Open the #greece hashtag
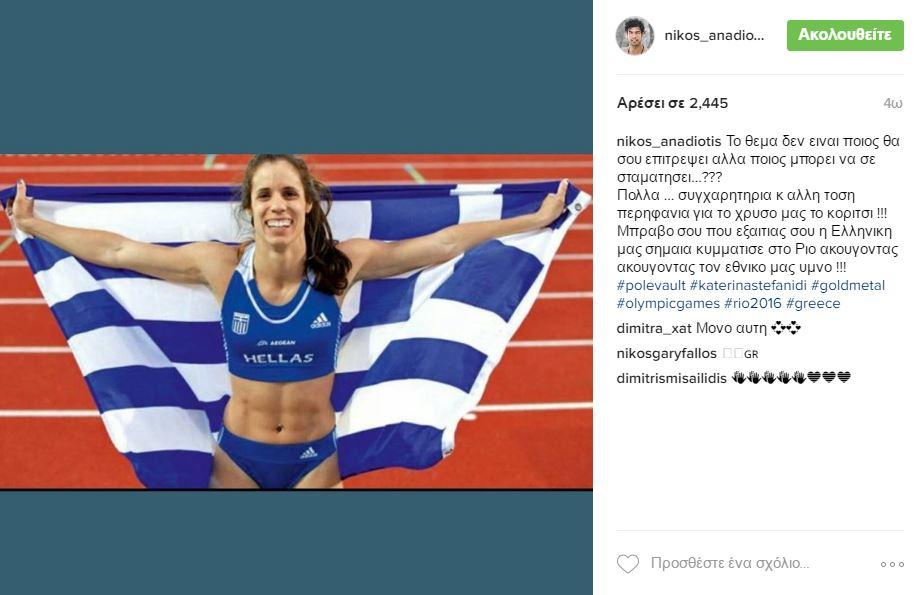Image resolution: width=923 pixels, height=595 pixels. [813, 304]
